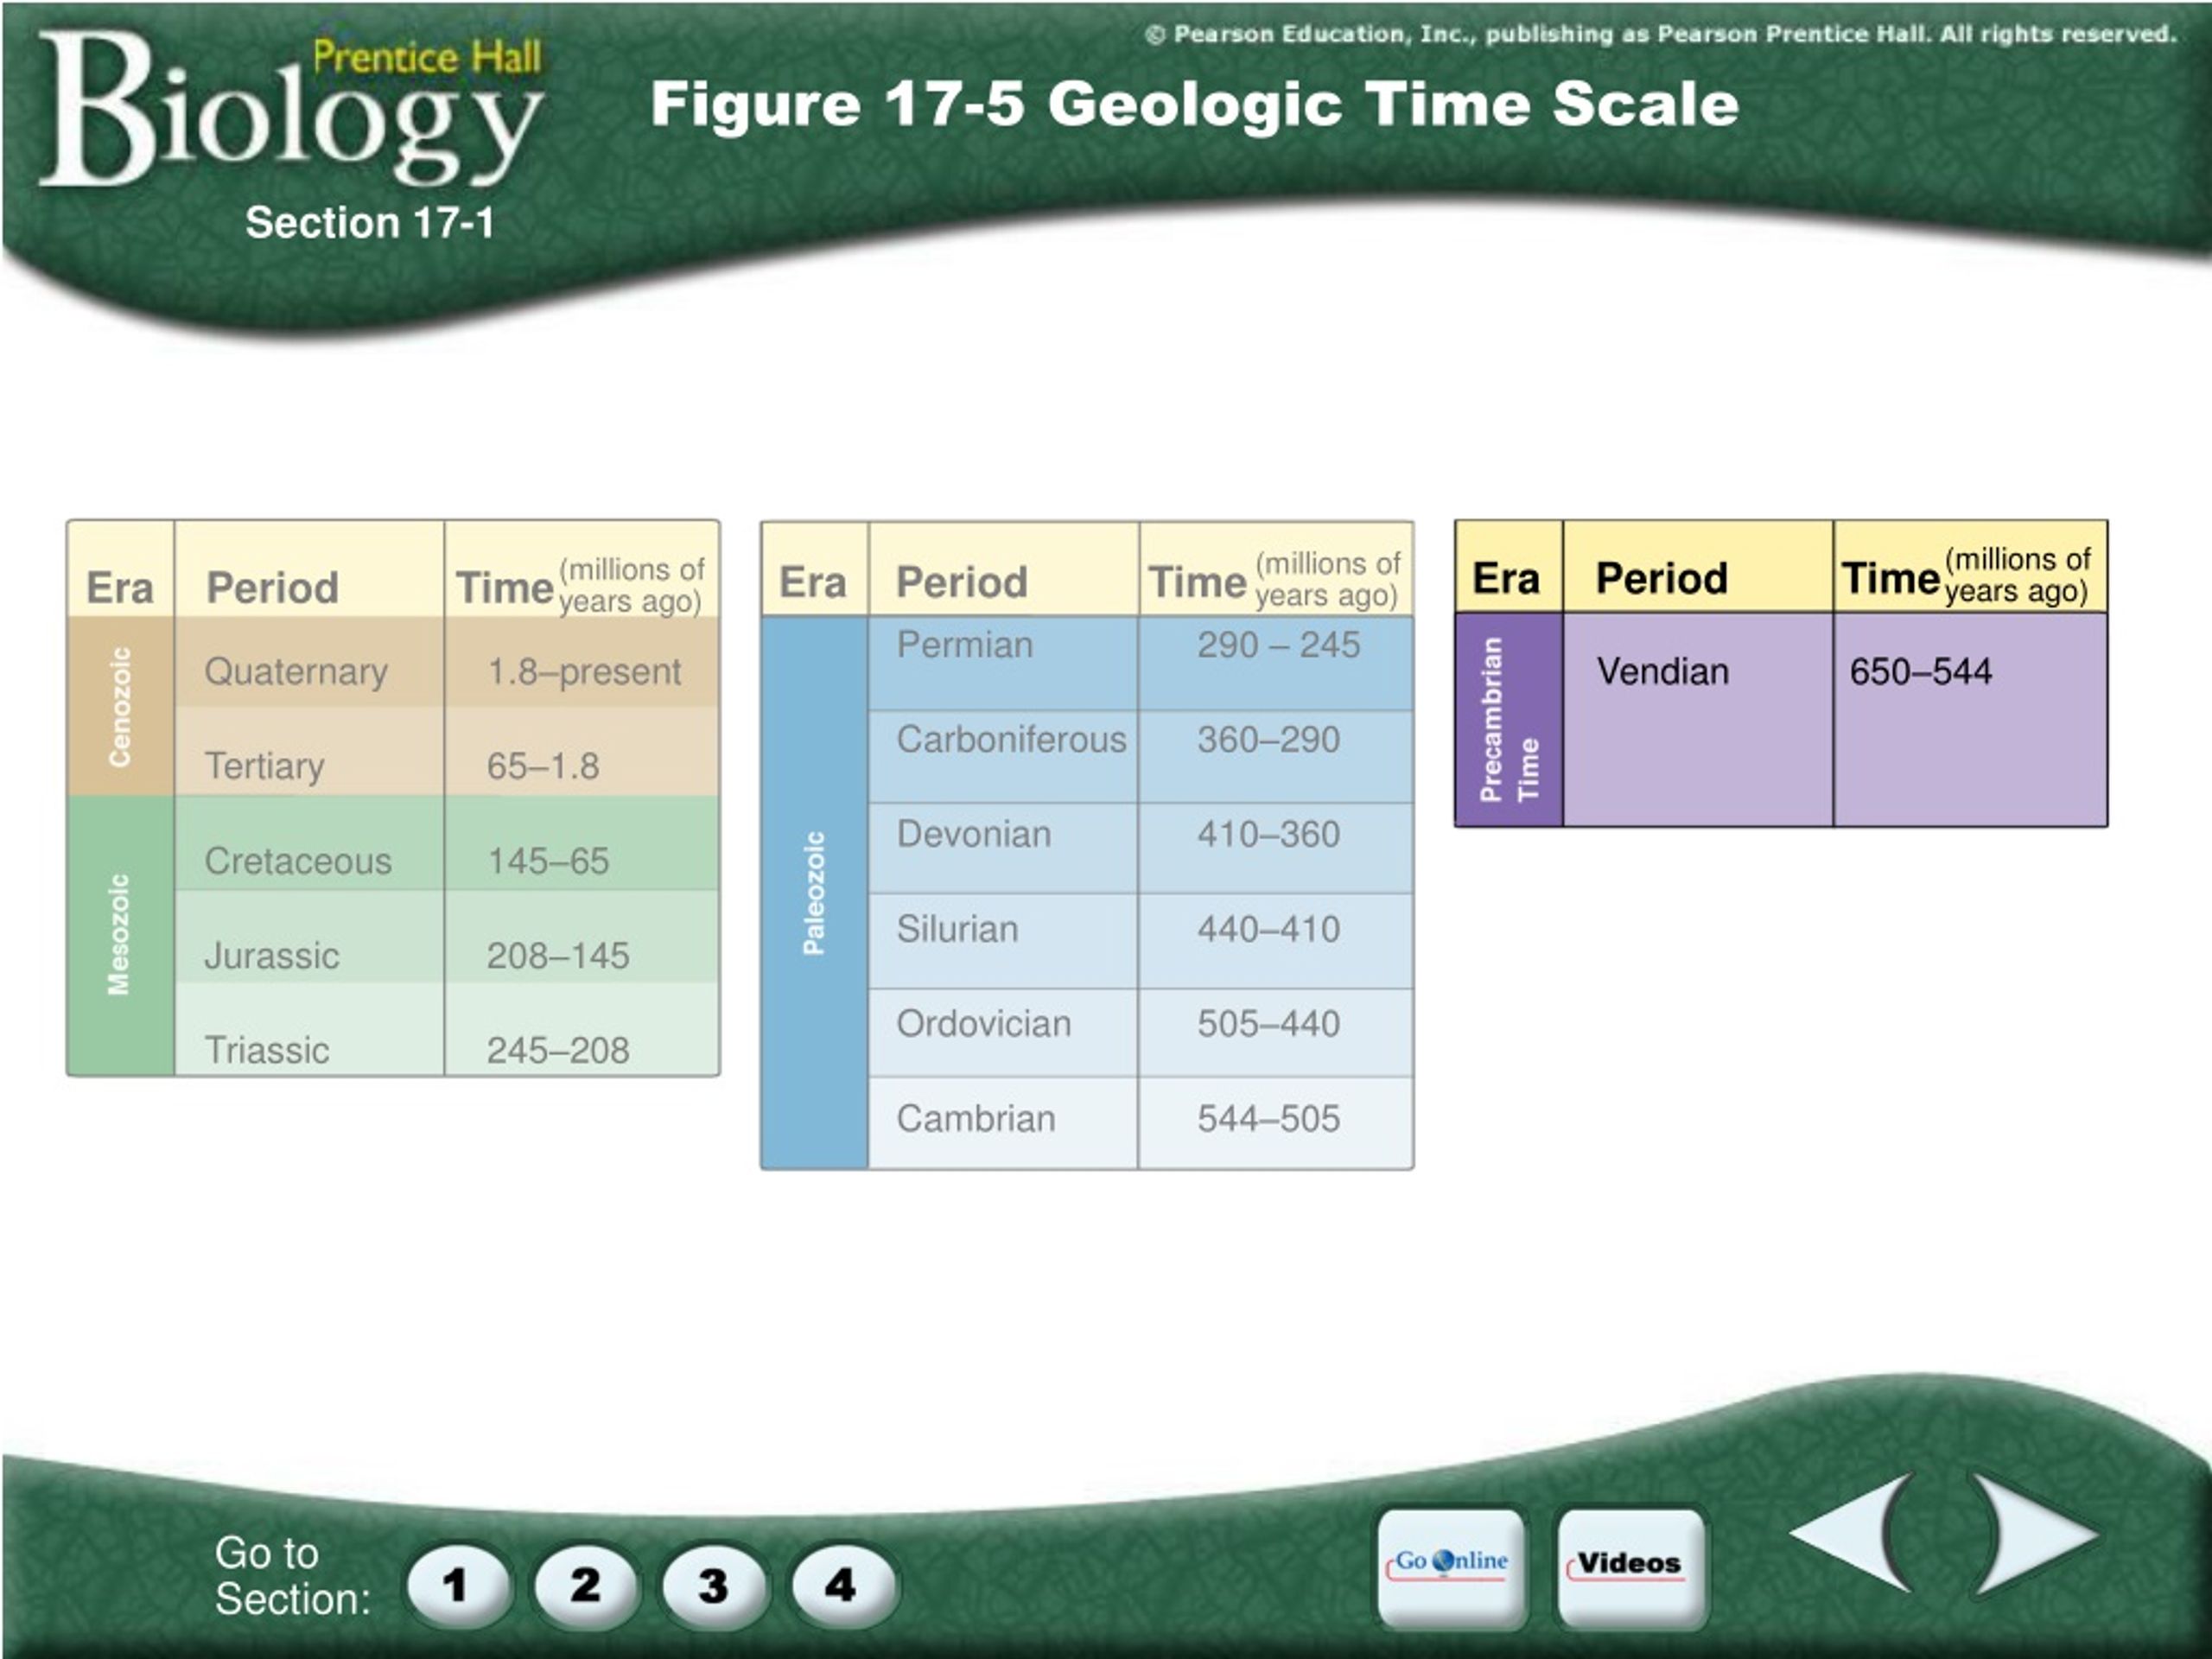This screenshot has height=1659, width=2212.
Task: Select the Devonian period cell
Action: point(1003,849)
